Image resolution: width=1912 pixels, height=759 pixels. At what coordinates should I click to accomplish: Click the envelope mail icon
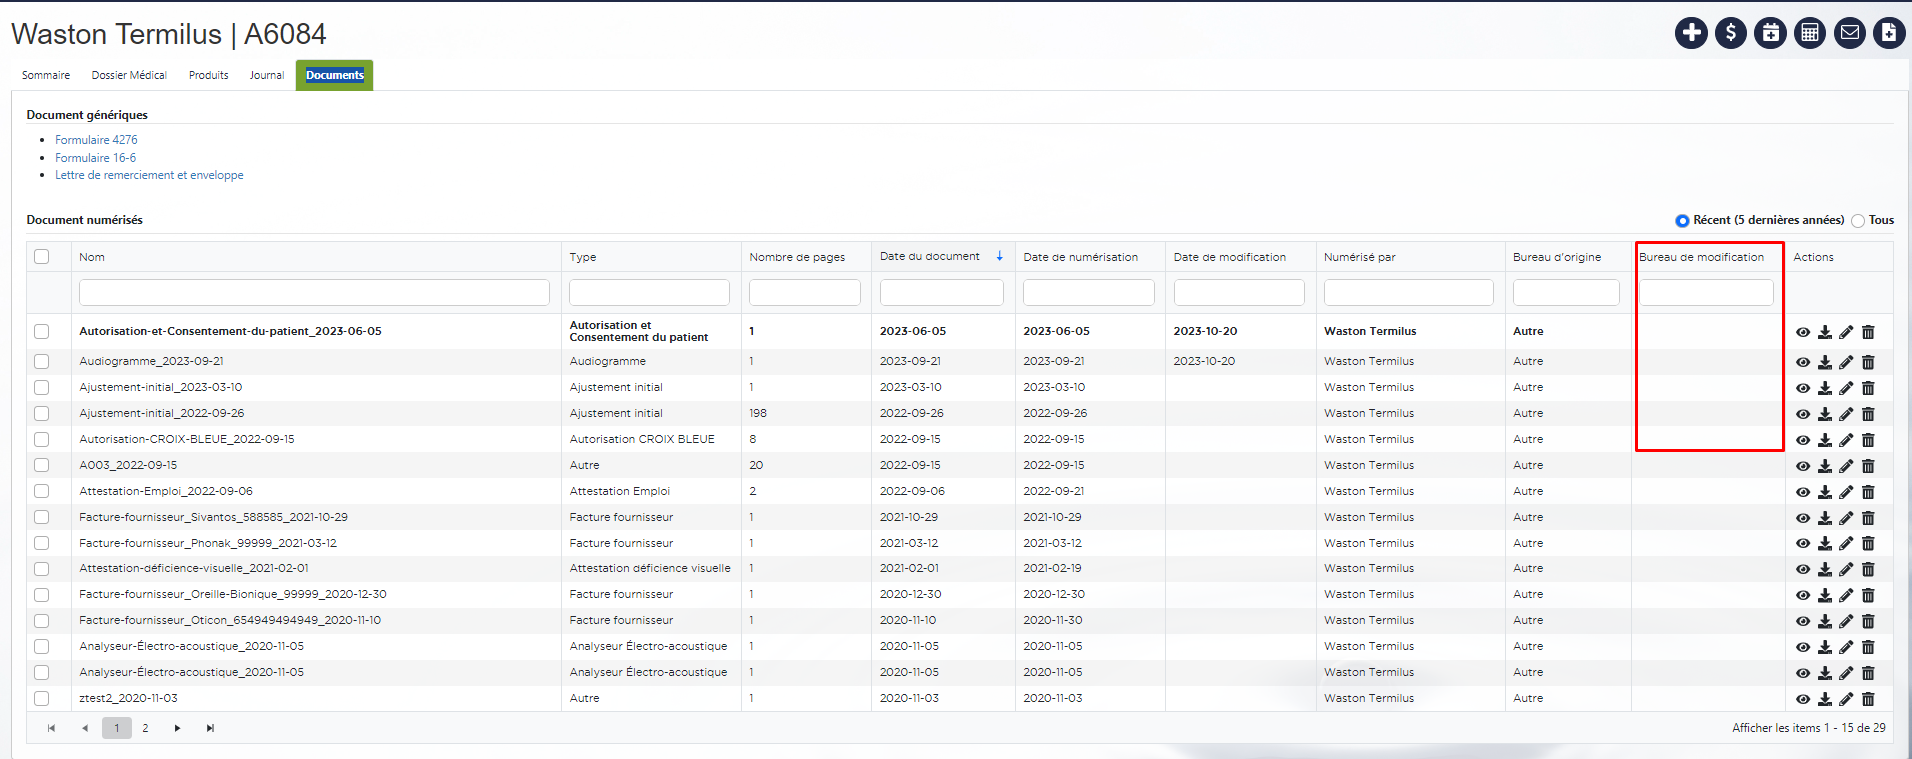coord(1850,33)
